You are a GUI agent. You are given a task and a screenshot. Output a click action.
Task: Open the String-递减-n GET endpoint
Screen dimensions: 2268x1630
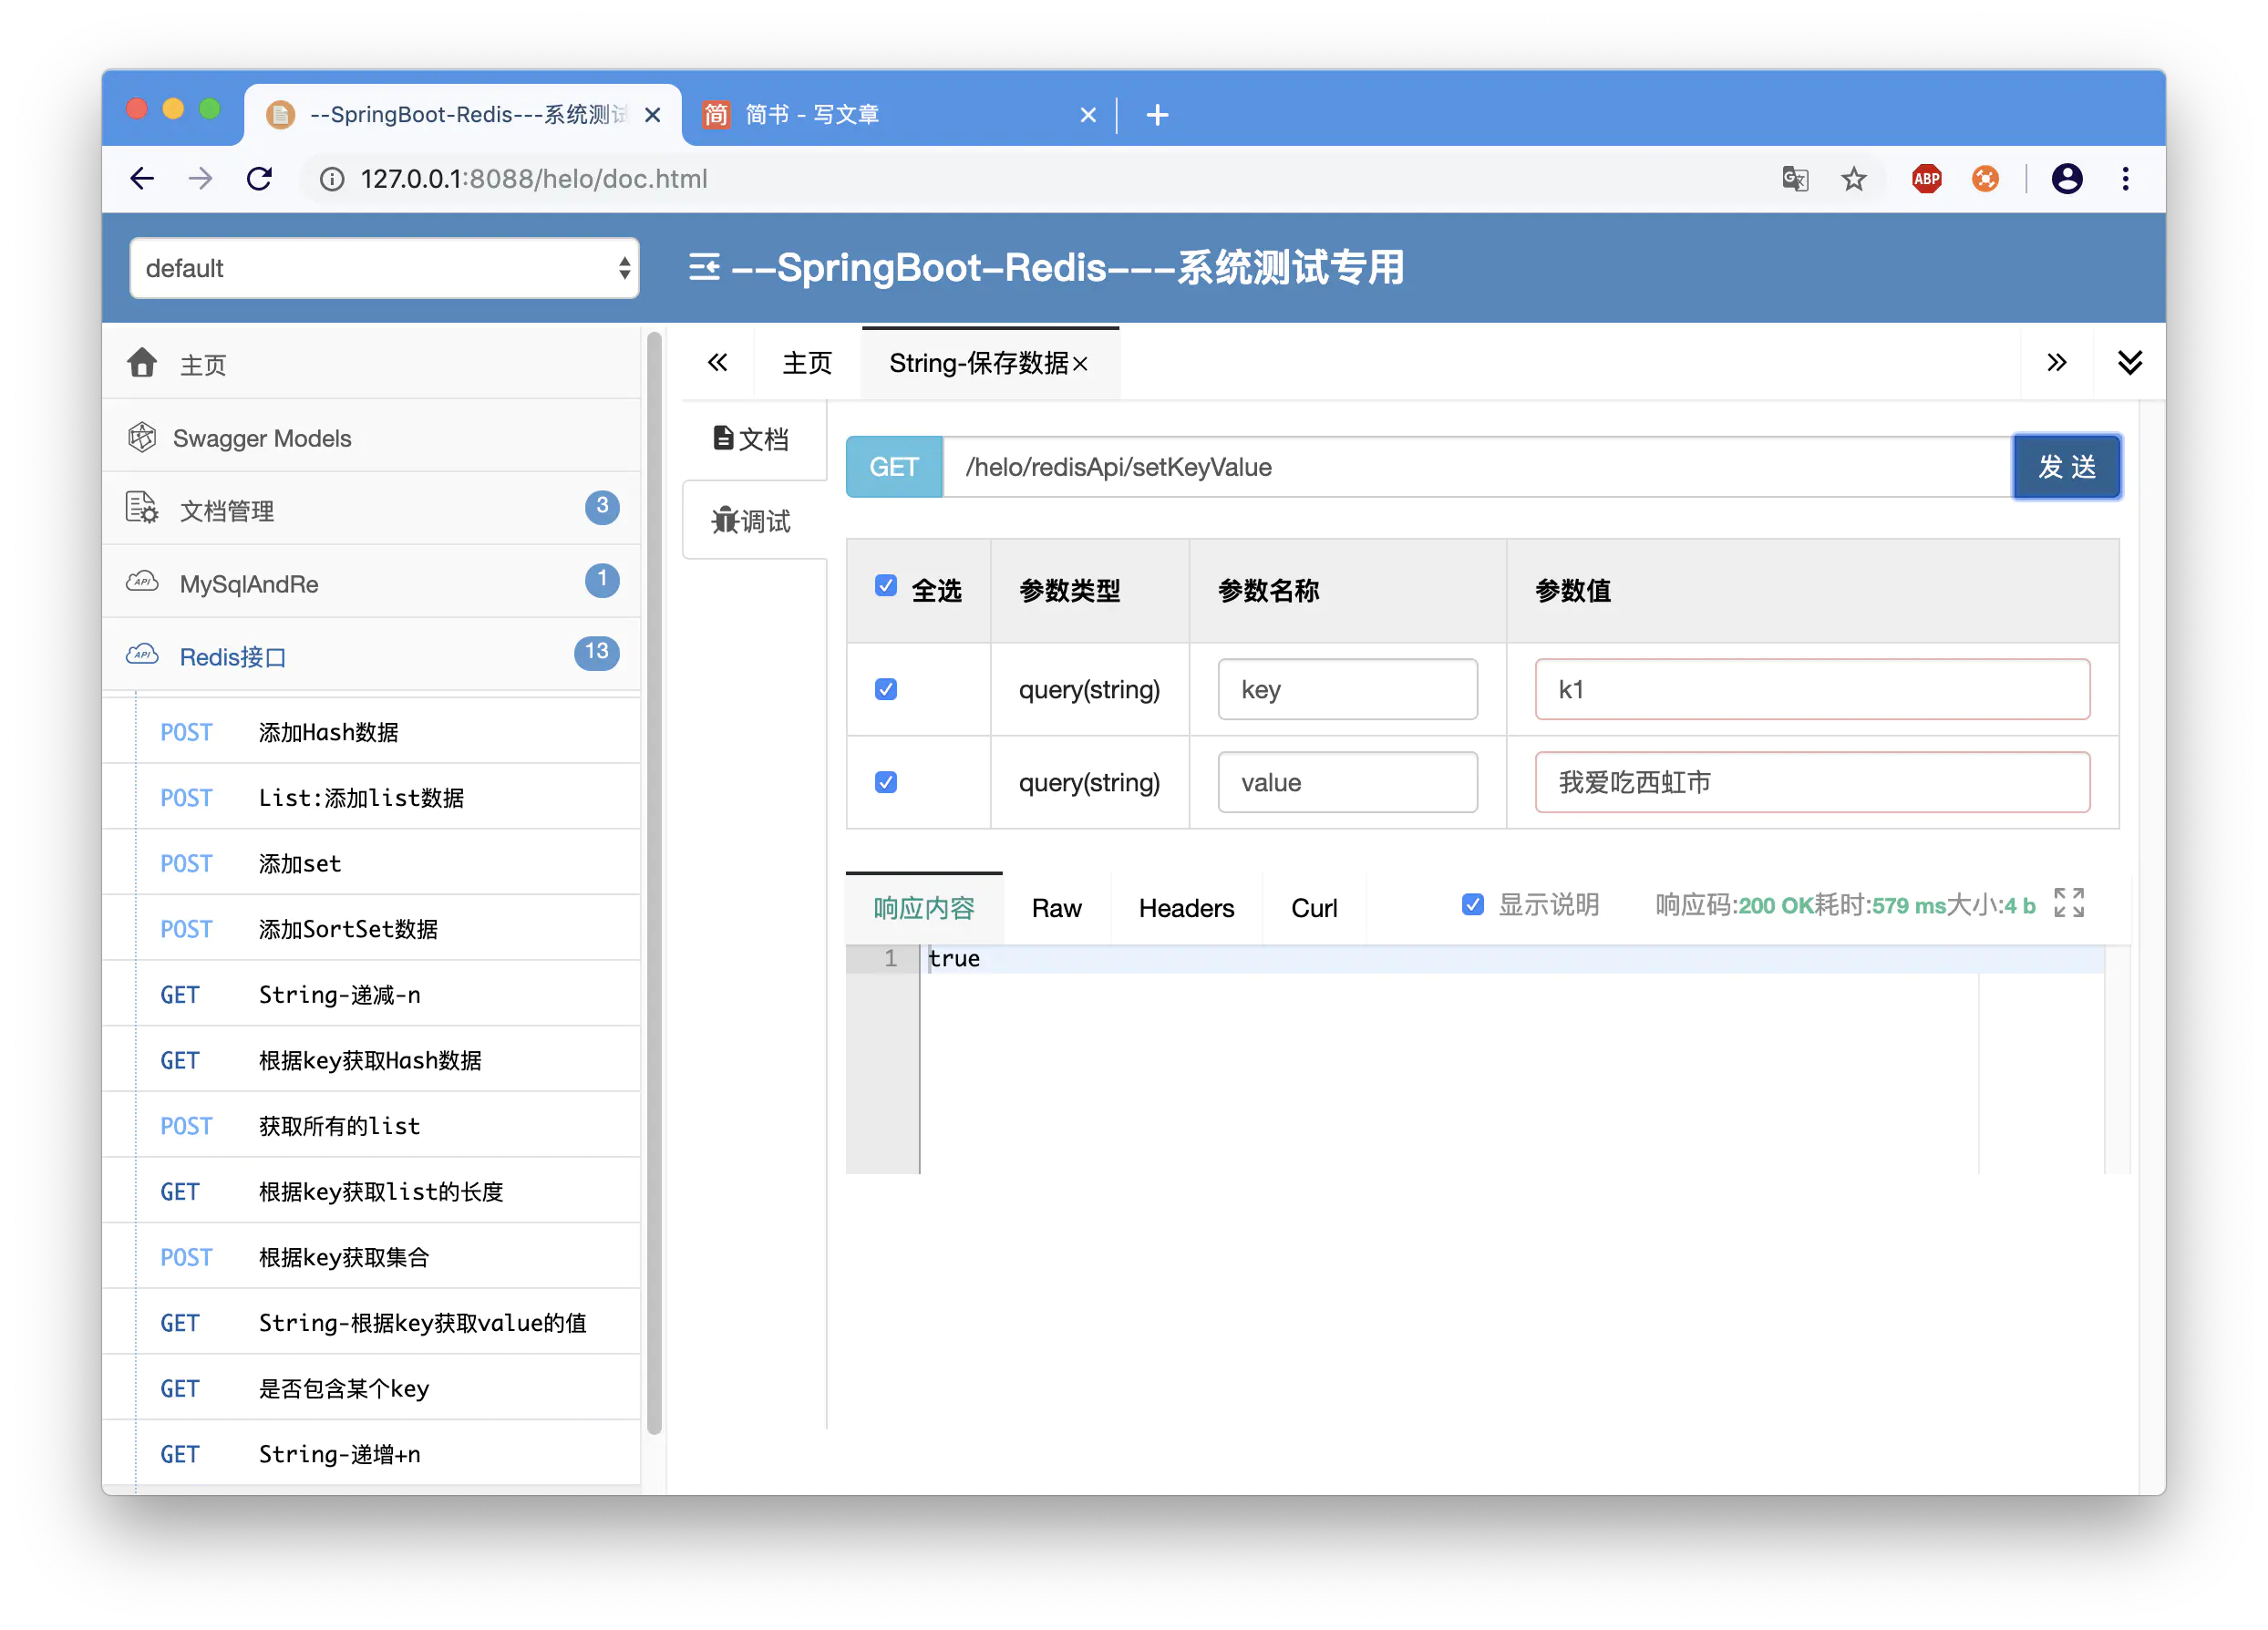coord(339,994)
